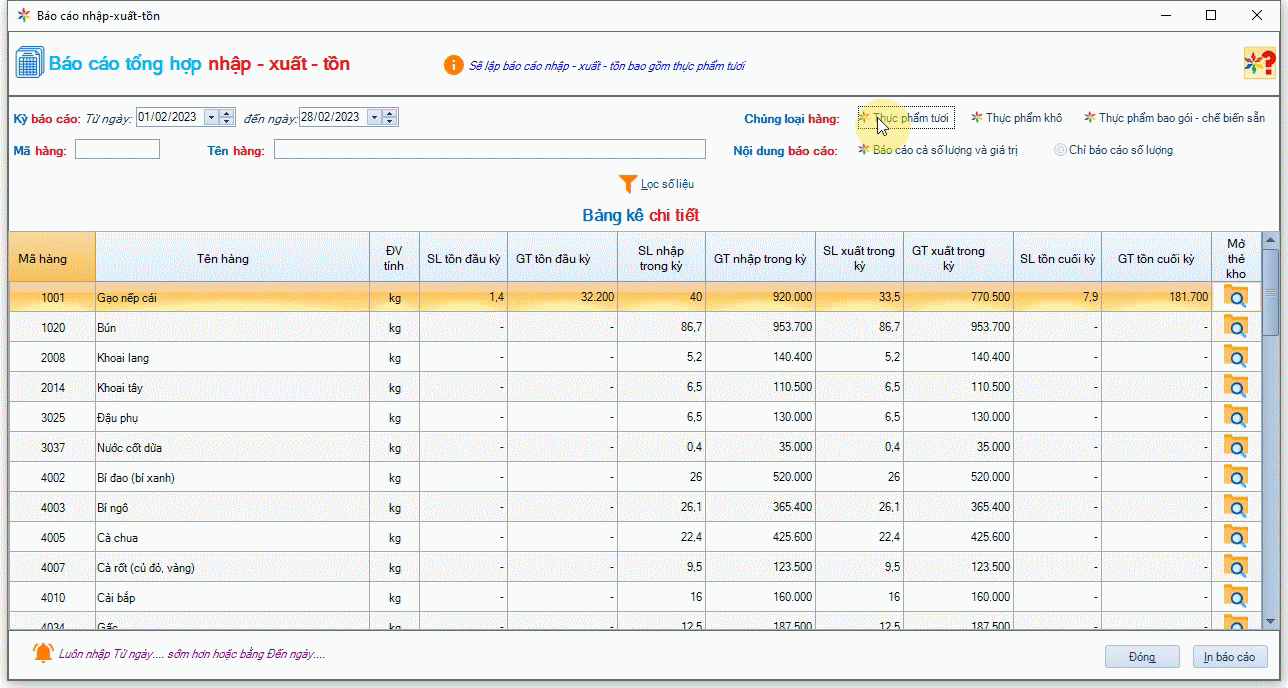Screen dimensions: 1288x688
Task: Sort by Mã hàng column header
Action: coord(43,259)
